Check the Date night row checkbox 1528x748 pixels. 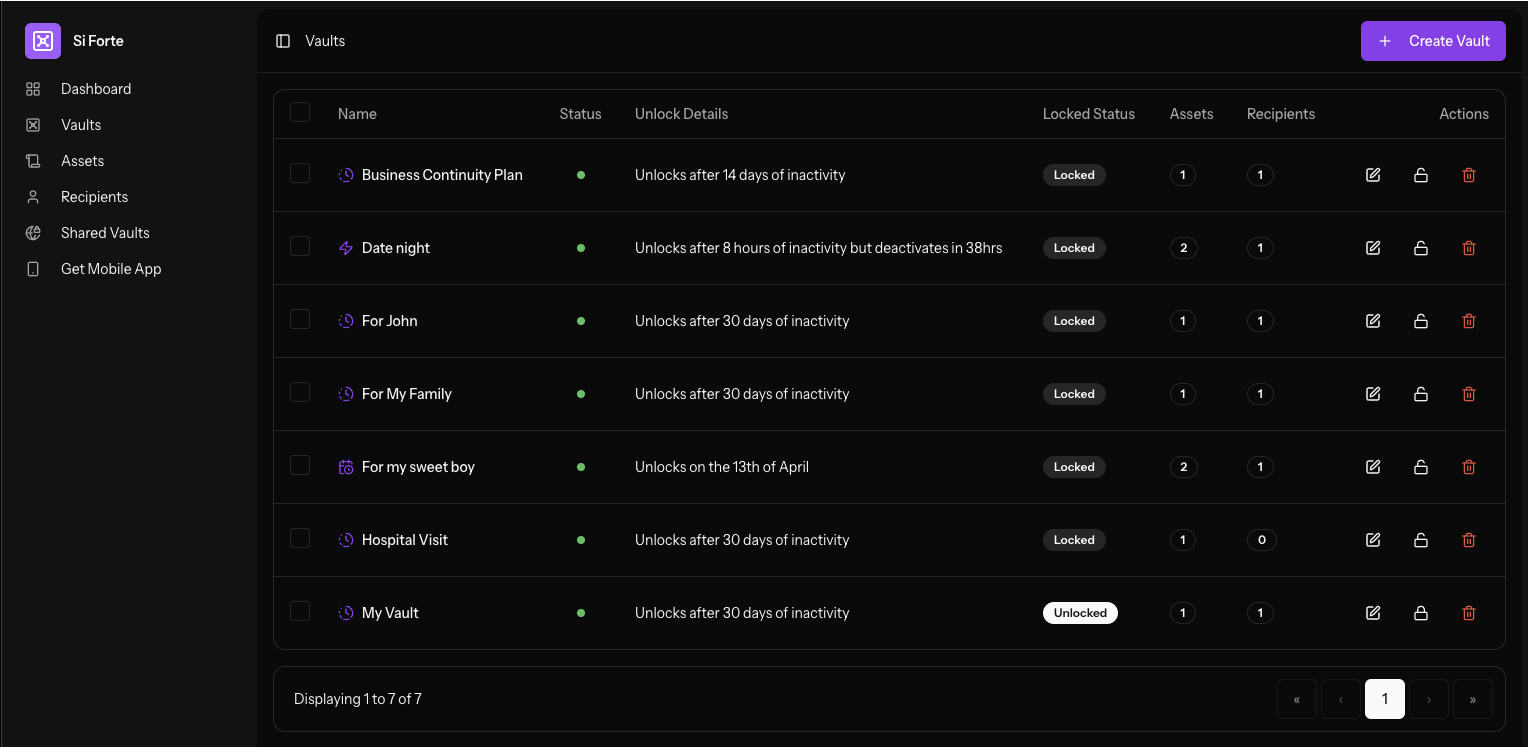pos(300,246)
